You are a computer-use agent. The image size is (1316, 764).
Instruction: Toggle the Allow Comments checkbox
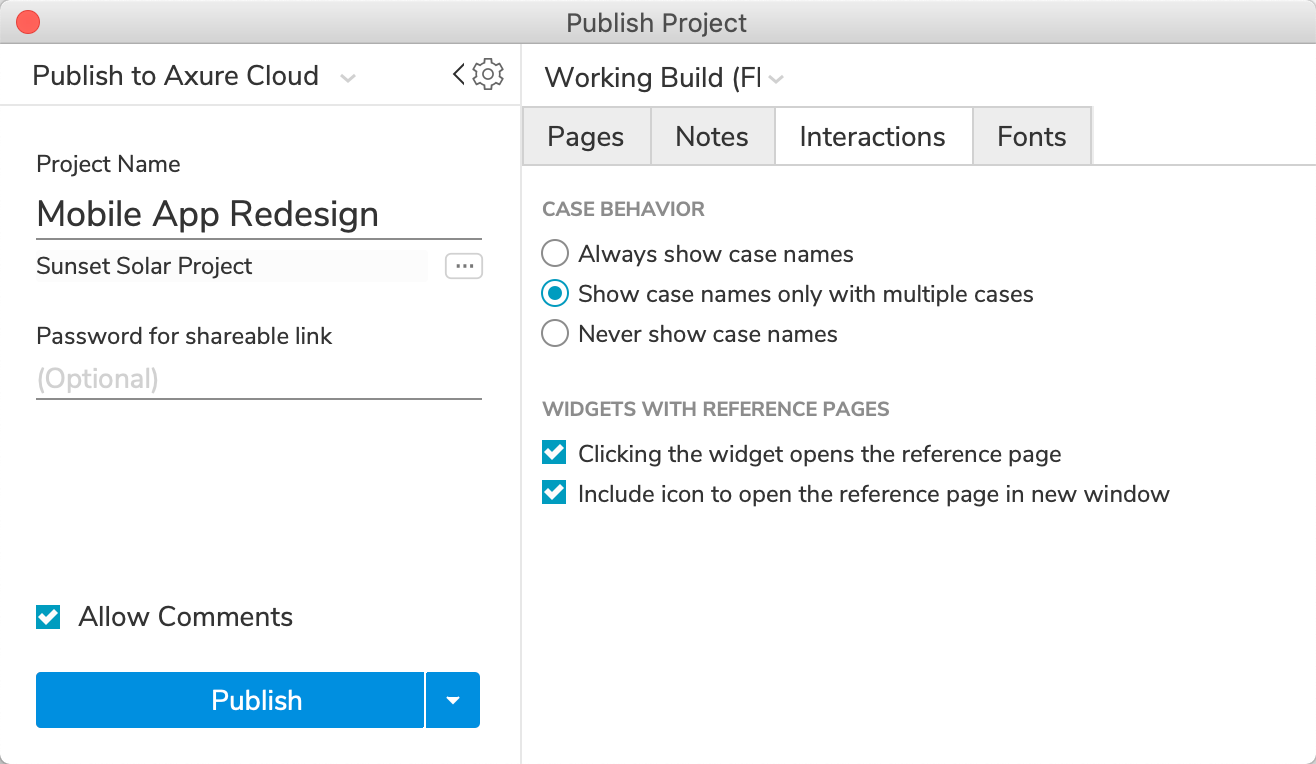(48, 617)
